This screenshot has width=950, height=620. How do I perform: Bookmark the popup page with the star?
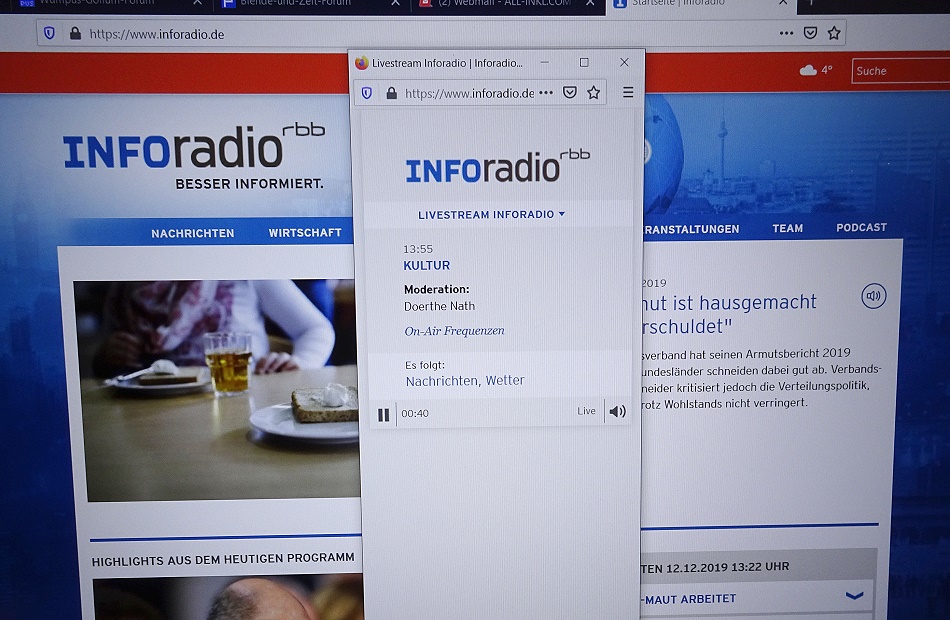pyautogui.click(x=594, y=92)
